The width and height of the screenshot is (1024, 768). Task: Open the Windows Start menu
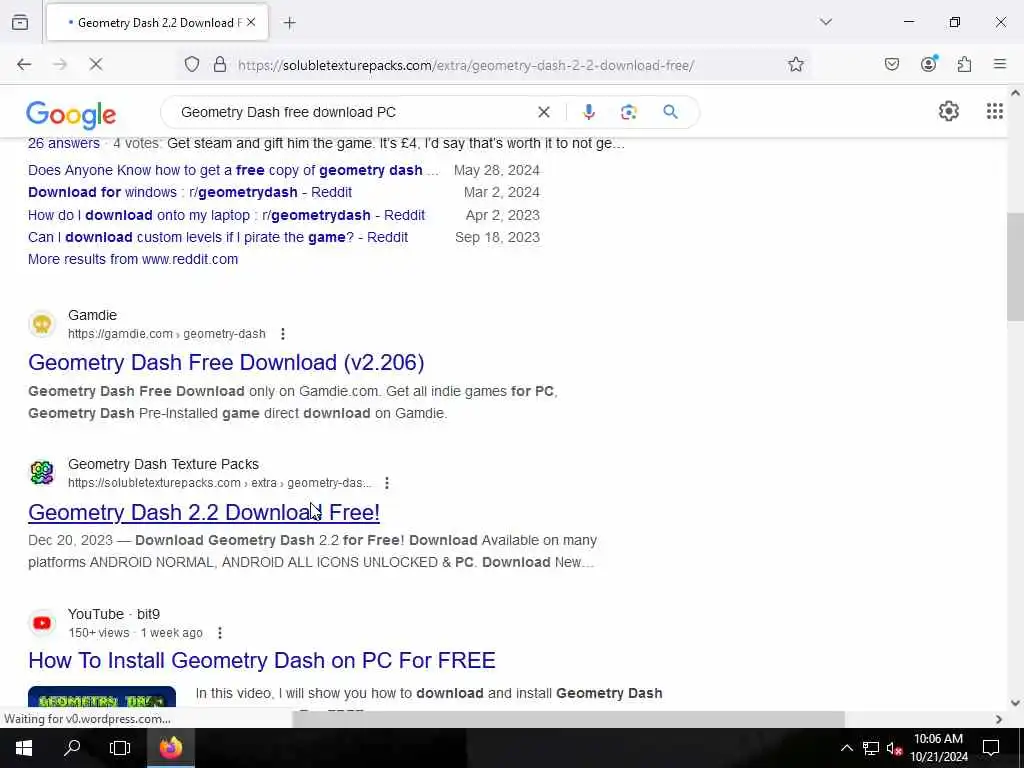(x=24, y=748)
